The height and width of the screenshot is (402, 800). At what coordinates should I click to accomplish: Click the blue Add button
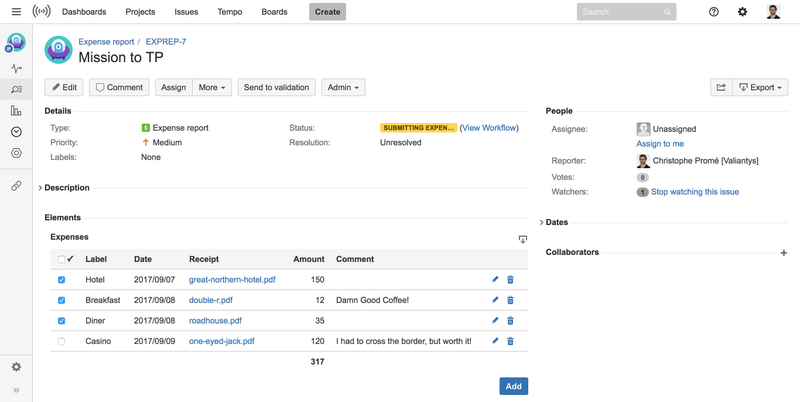513,386
